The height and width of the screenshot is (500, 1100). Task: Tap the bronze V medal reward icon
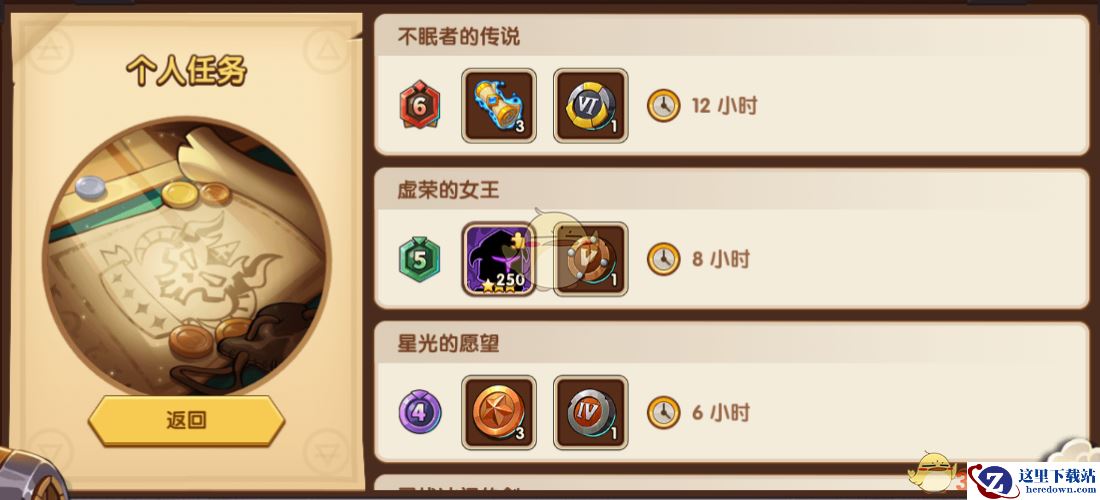(x=591, y=259)
